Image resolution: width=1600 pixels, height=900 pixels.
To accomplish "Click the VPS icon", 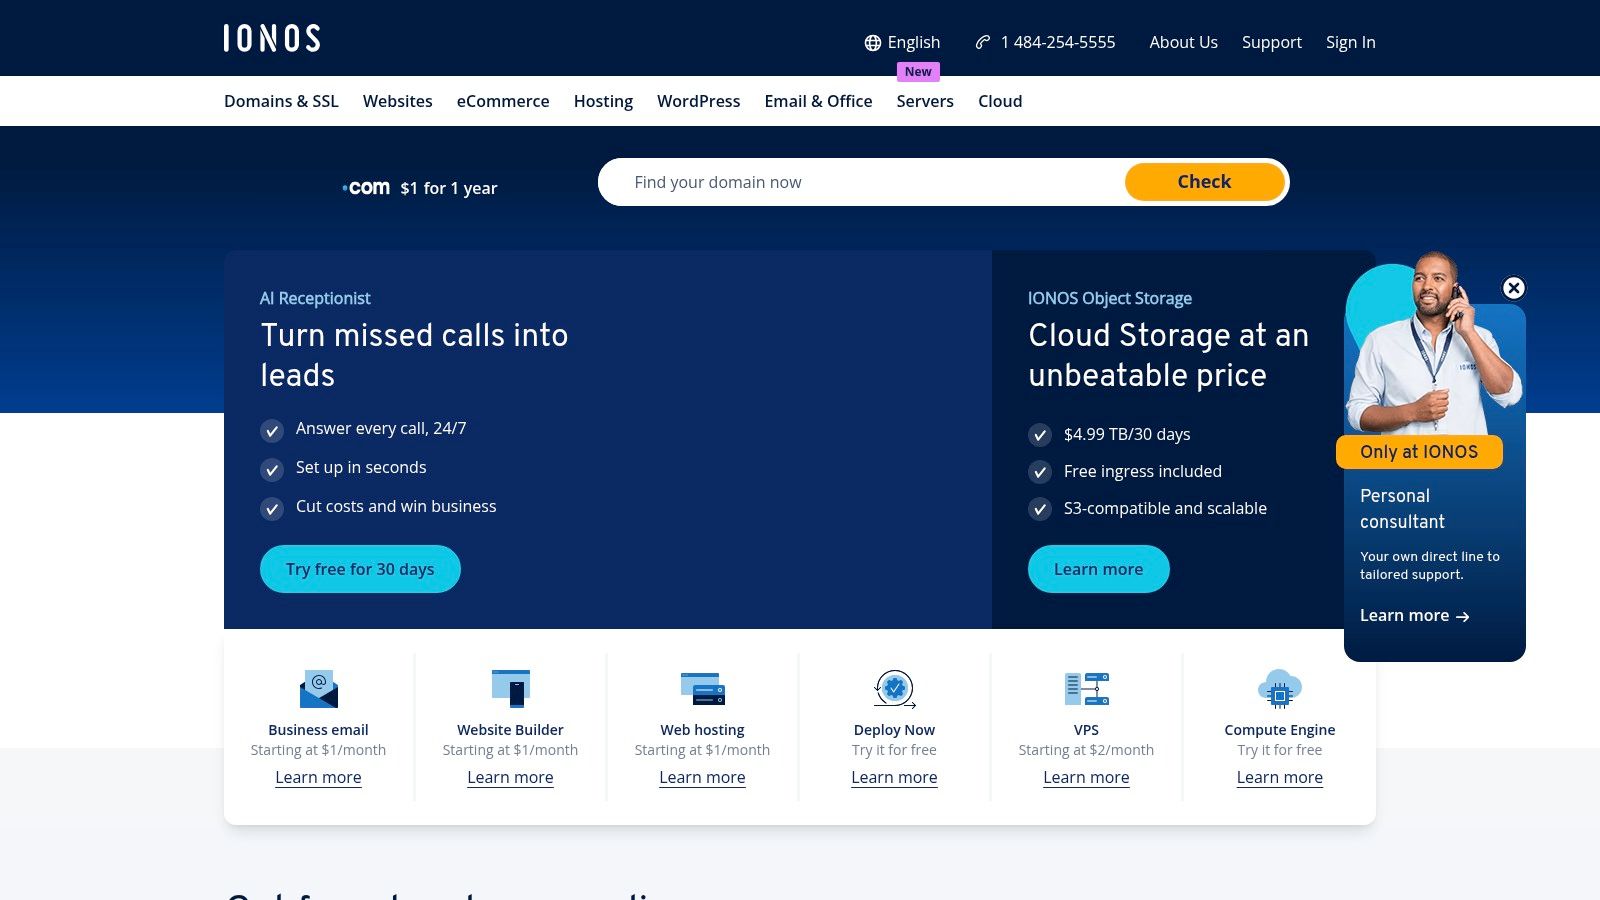I will tap(1086, 689).
